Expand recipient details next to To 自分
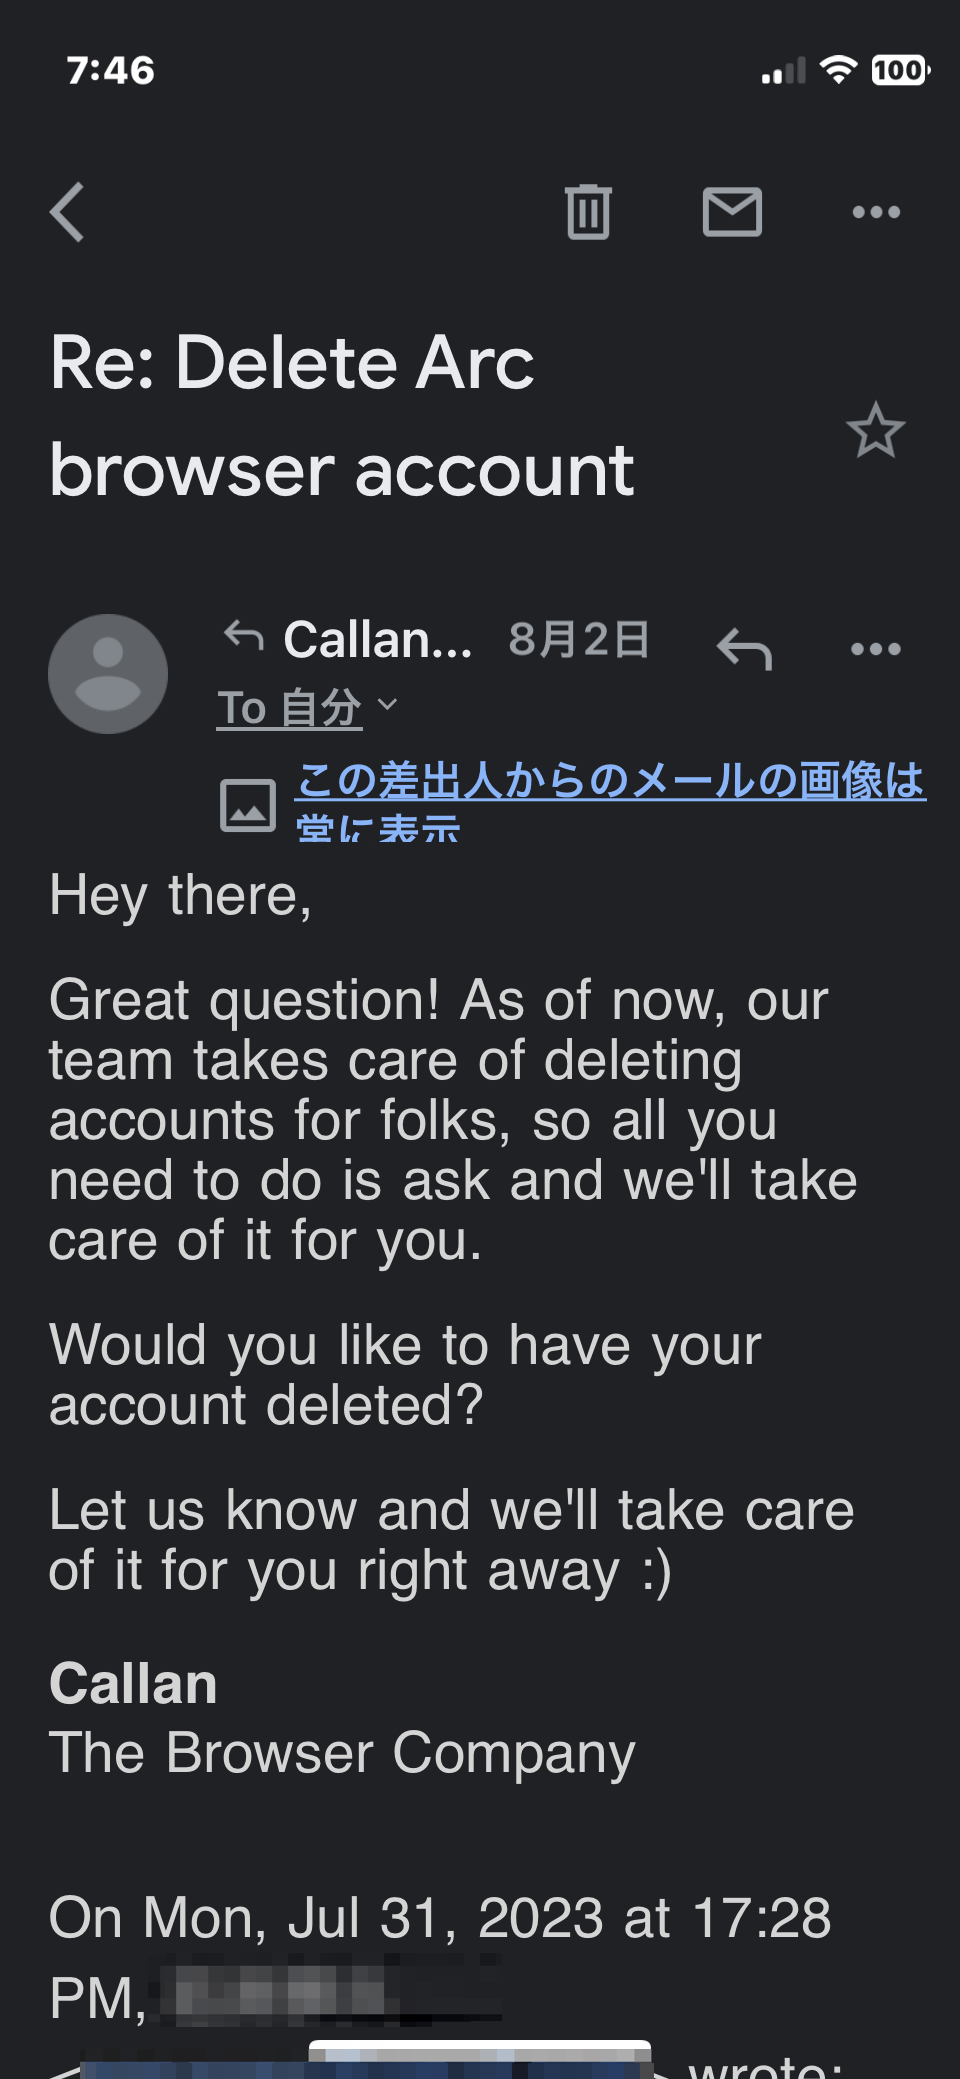Screen dimensions: 960x2079 click(388, 706)
